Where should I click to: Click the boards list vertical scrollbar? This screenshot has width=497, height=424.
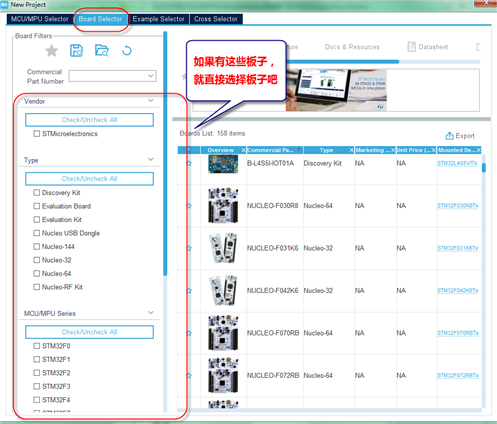484,168
